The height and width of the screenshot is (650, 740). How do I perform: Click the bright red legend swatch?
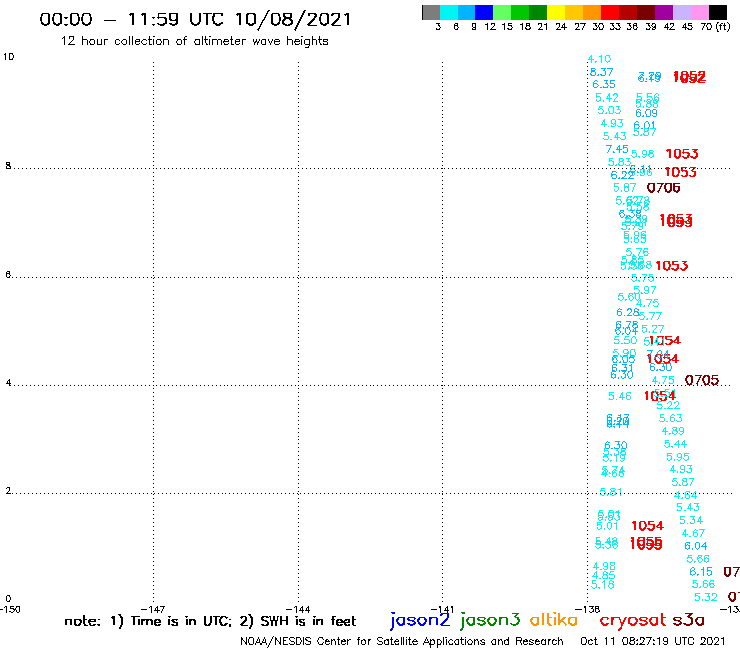pyautogui.click(x=610, y=12)
